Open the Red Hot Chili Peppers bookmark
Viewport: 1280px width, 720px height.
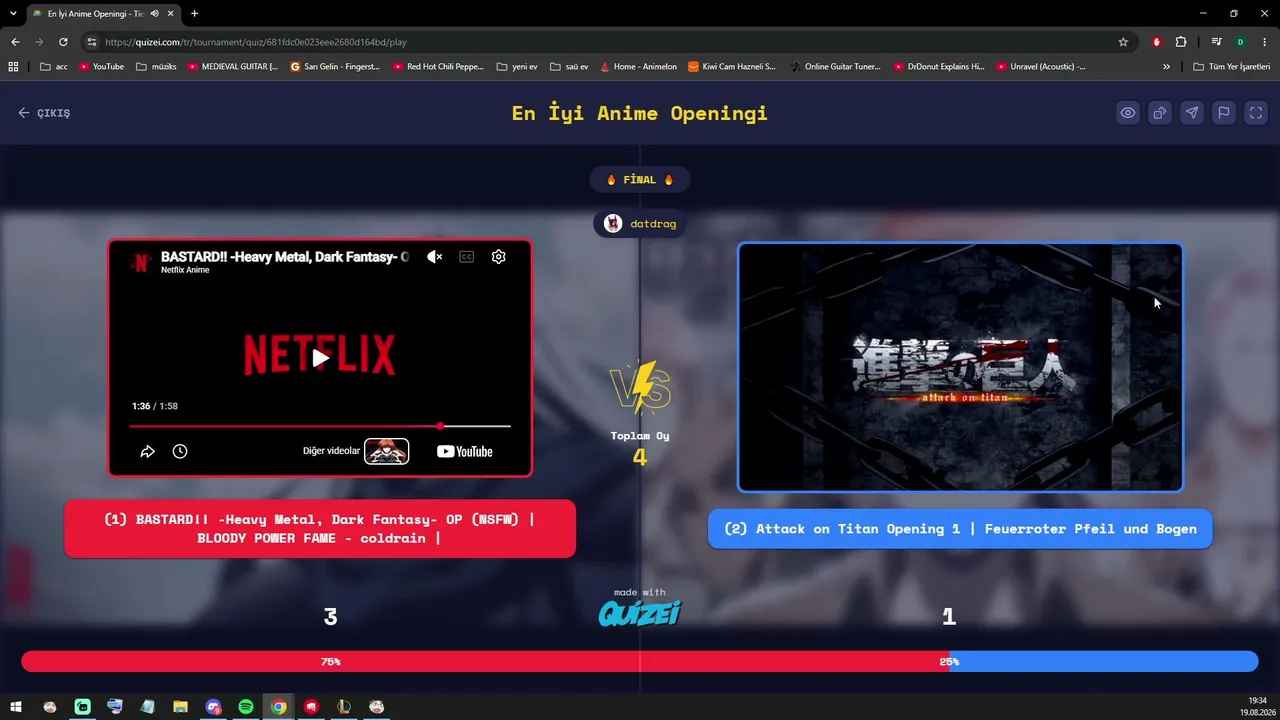pos(438,67)
